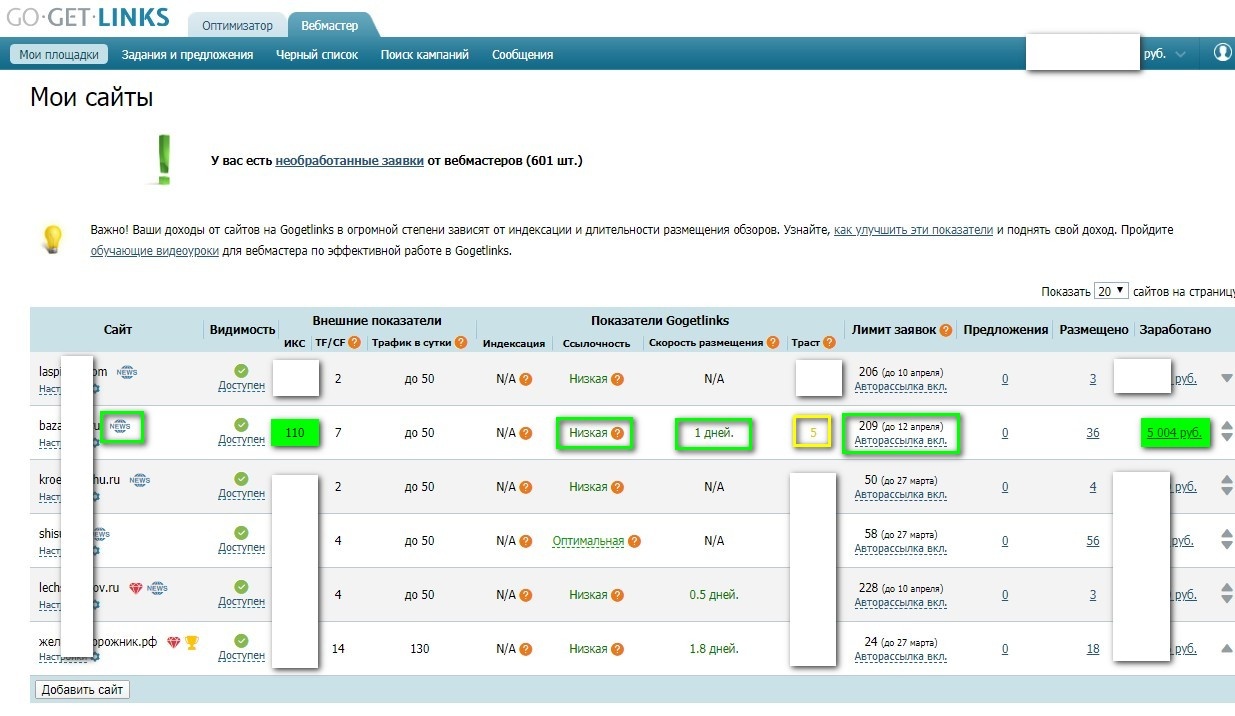This screenshot has width=1235, height=716.
Task: Open the user profile icon in the header
Action: coord(1223,53)
